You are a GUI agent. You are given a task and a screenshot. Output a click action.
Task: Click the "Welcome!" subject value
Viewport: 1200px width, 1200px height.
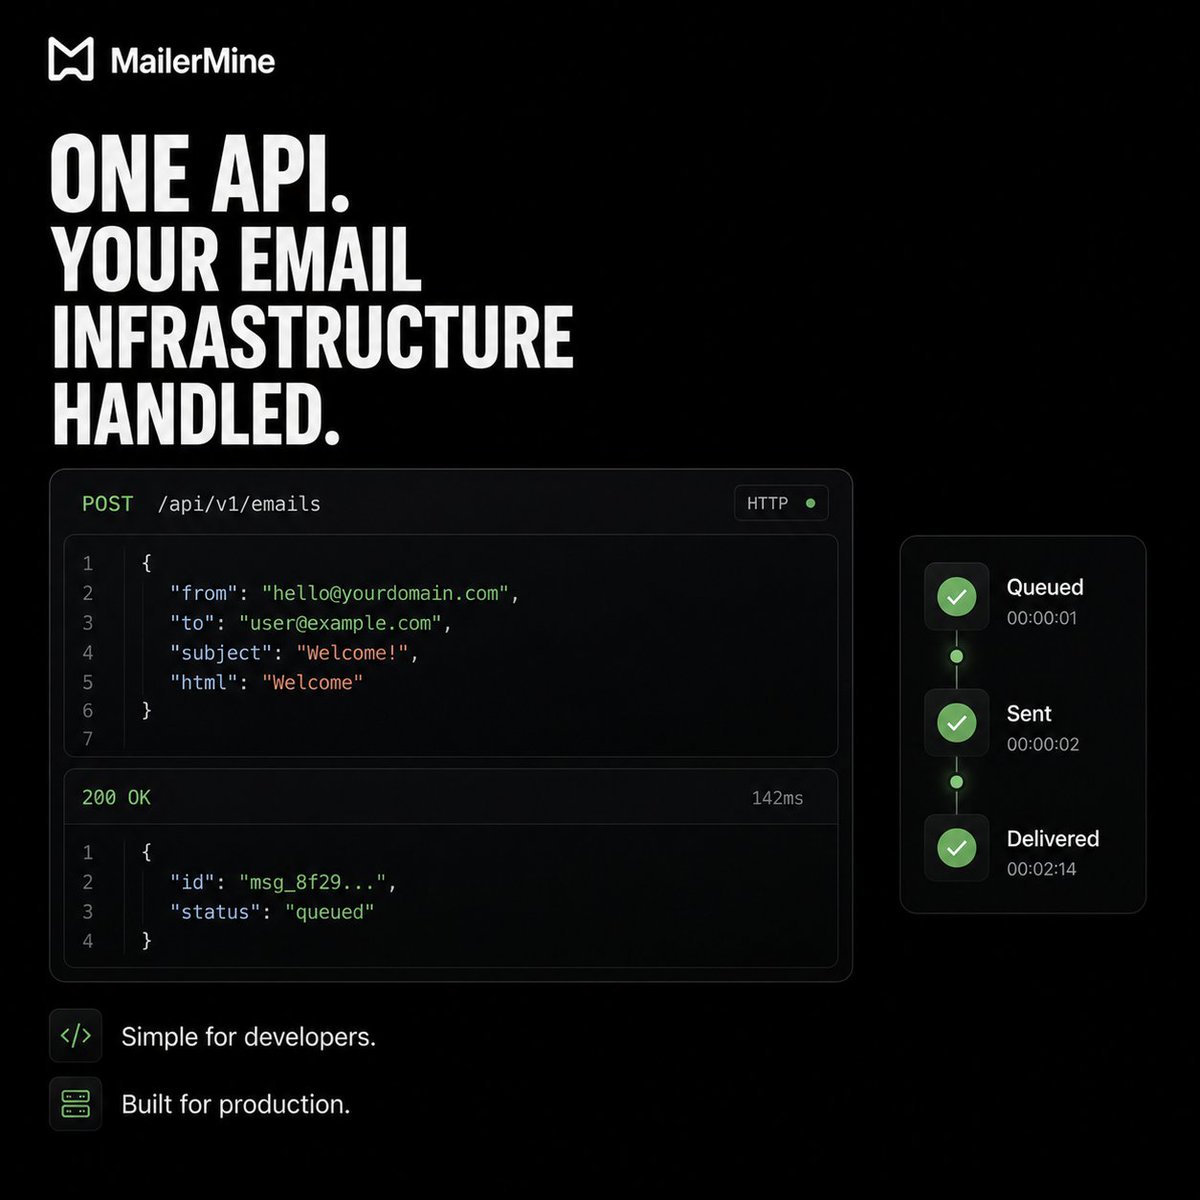tap(353, 653)
